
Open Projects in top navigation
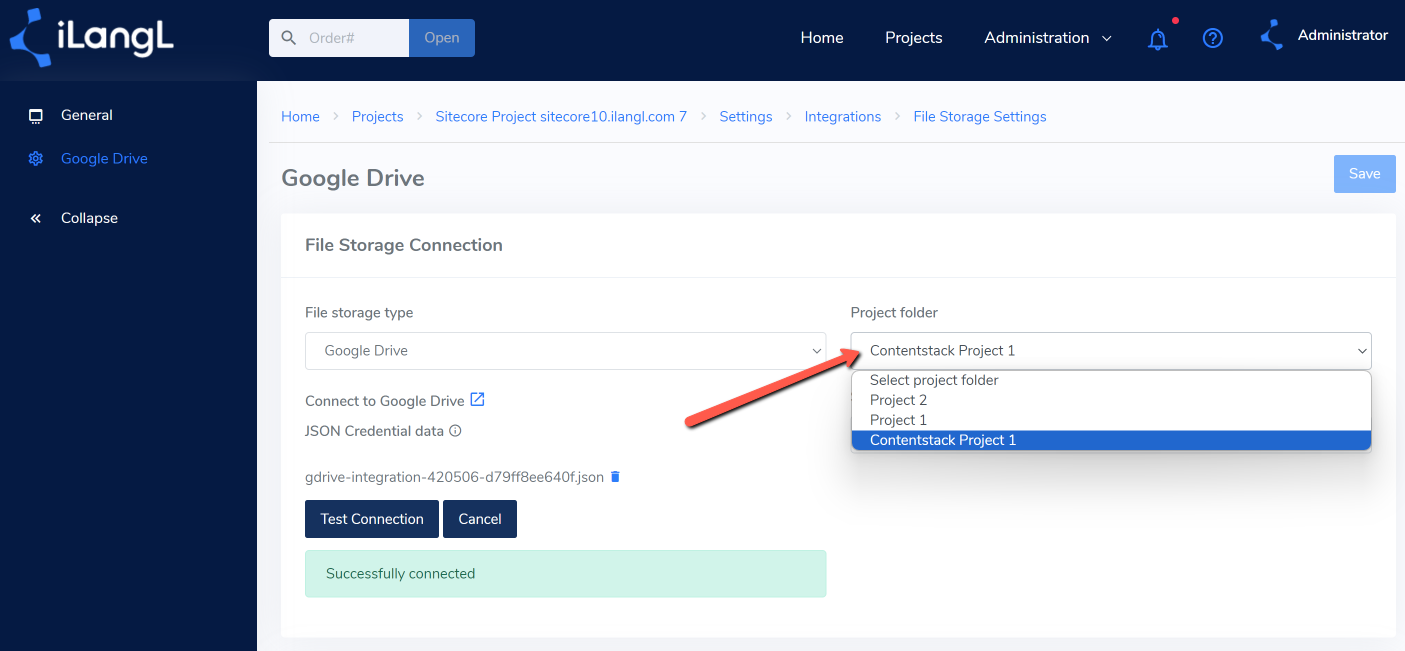914,38
